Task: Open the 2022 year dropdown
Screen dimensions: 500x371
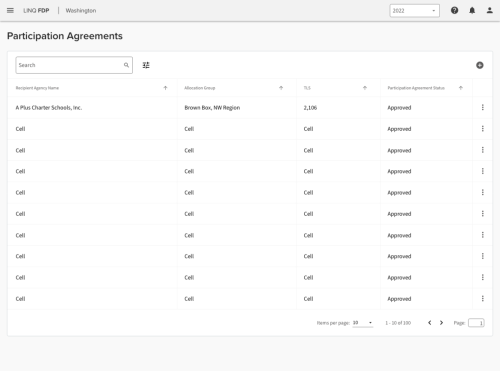Action: pyautogui.click(x=415, y=11)
